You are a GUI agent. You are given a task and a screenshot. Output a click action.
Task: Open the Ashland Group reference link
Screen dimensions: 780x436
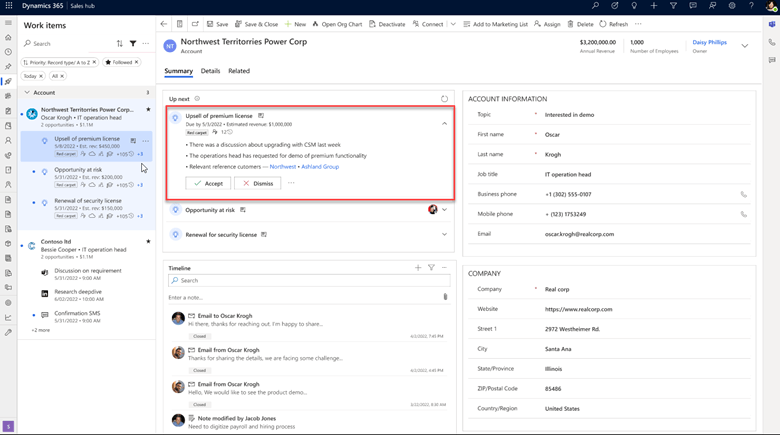[320, 167]
